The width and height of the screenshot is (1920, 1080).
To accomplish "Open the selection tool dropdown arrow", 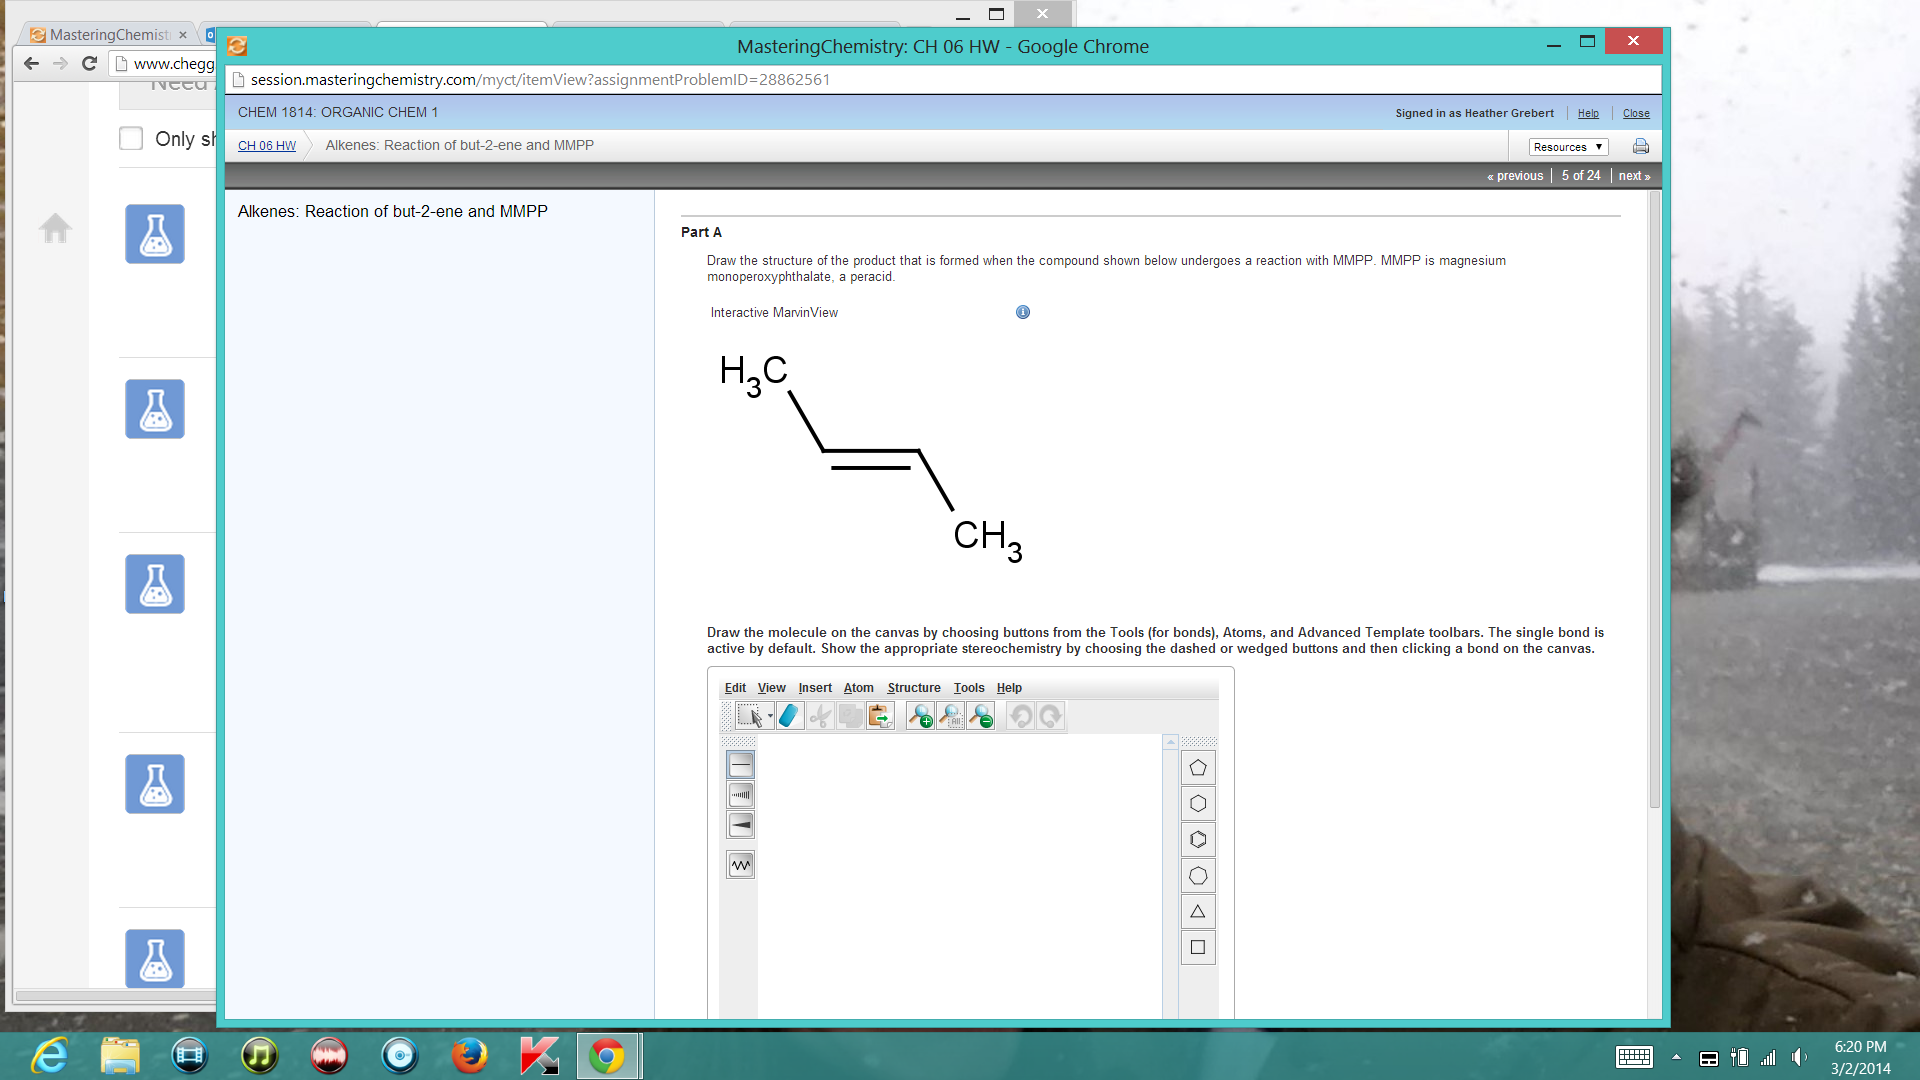I will 770,716.
